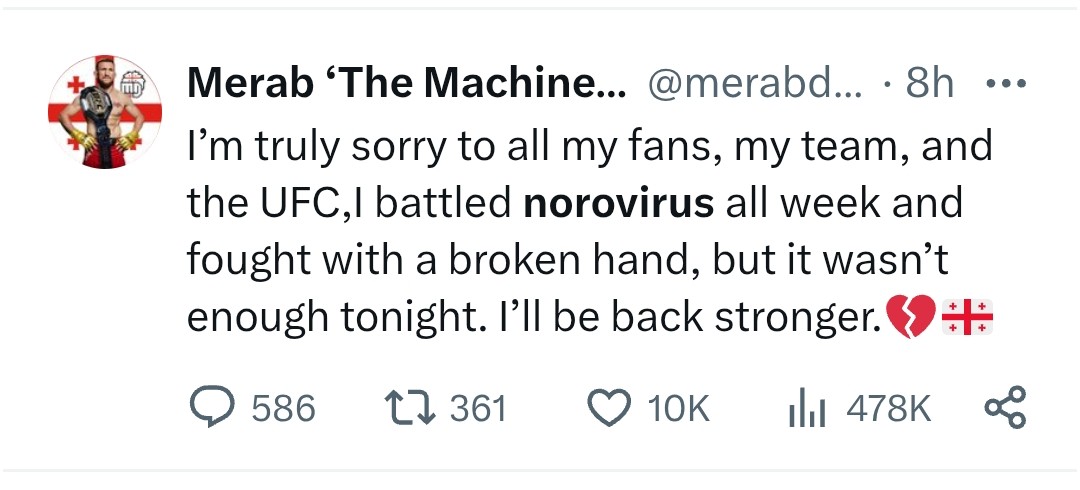Click the tweet's first line starting "I'm truly sorry"

coord(589,147)
